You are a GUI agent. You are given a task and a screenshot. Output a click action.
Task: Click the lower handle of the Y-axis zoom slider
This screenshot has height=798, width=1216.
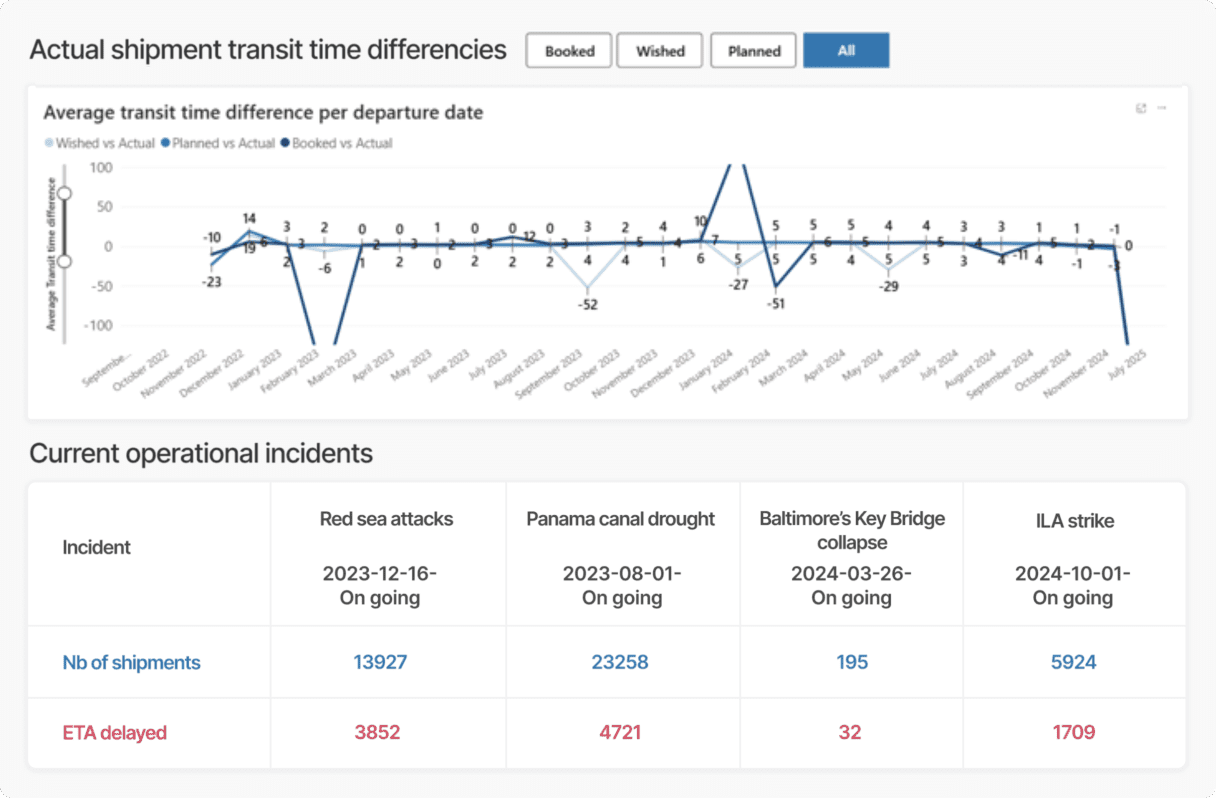click(65, 262)
